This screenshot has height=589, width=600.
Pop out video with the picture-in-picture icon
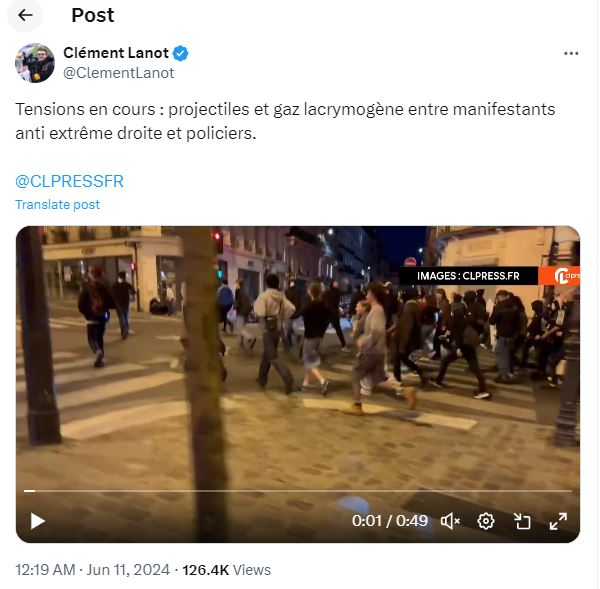tap(522, 521)
